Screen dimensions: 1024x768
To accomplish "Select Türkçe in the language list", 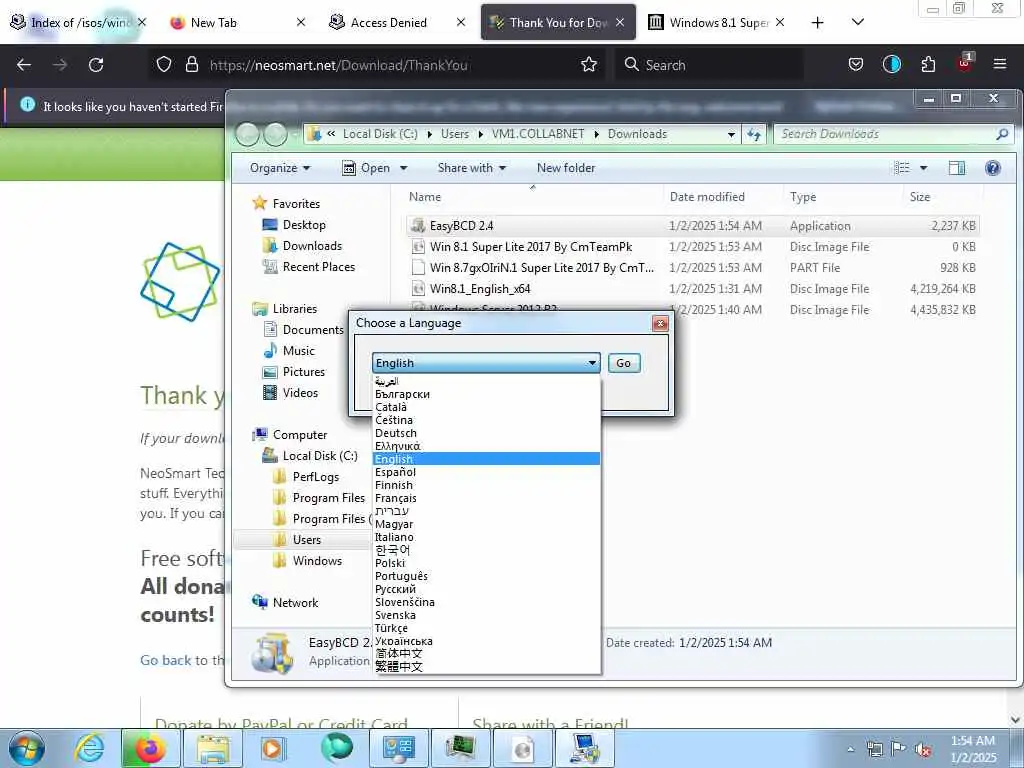I will tap(391, 628).
